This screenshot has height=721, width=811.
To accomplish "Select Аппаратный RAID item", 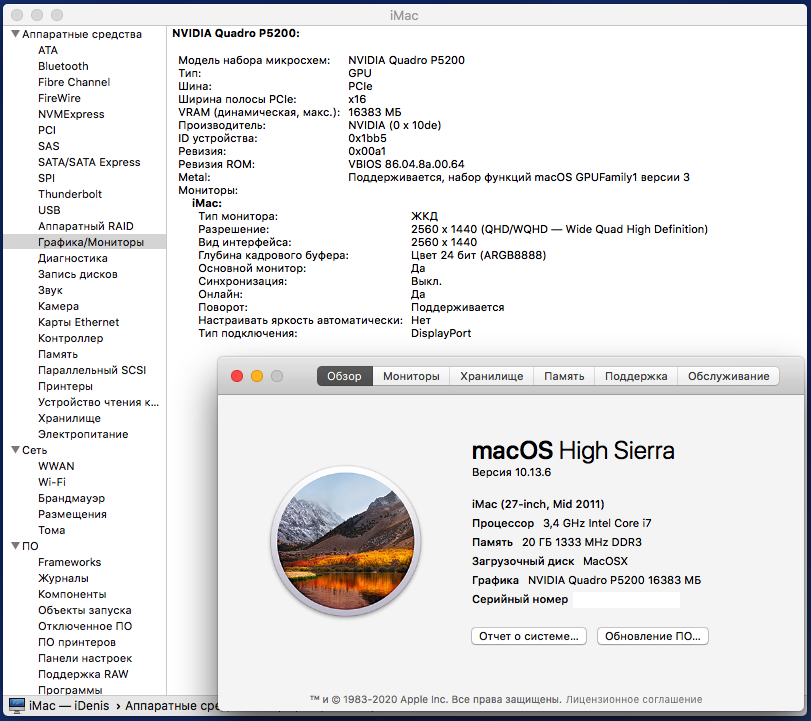I will tap(86, 227).
